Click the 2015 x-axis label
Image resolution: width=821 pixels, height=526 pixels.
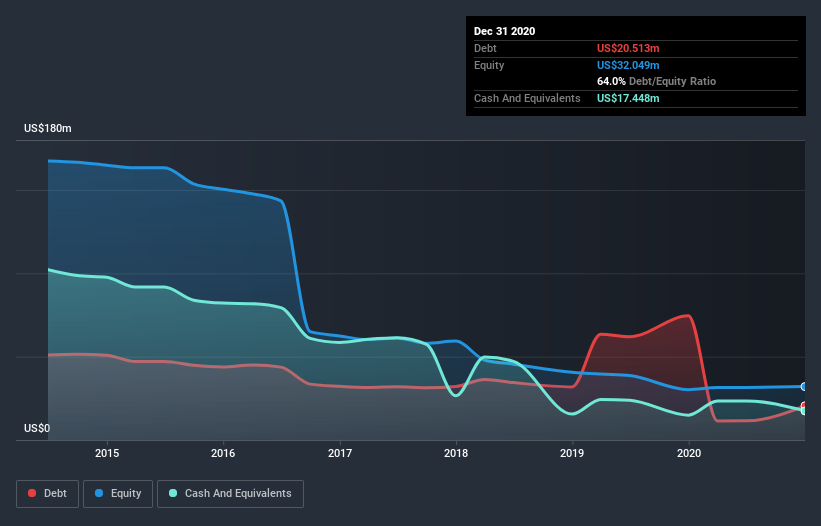coord(107,453)
